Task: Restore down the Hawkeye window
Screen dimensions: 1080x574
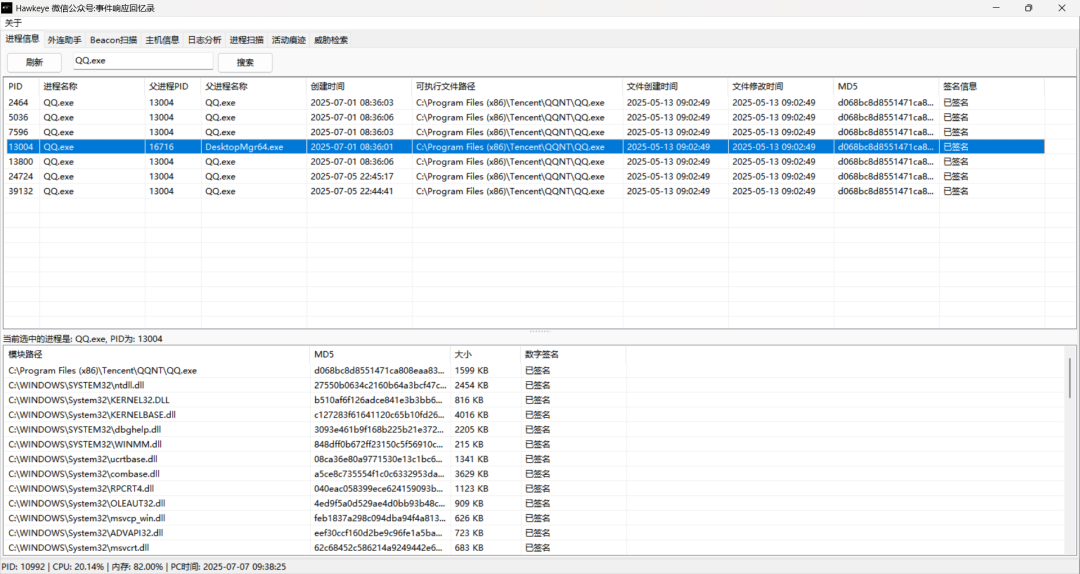Action: click(1028, 8)
